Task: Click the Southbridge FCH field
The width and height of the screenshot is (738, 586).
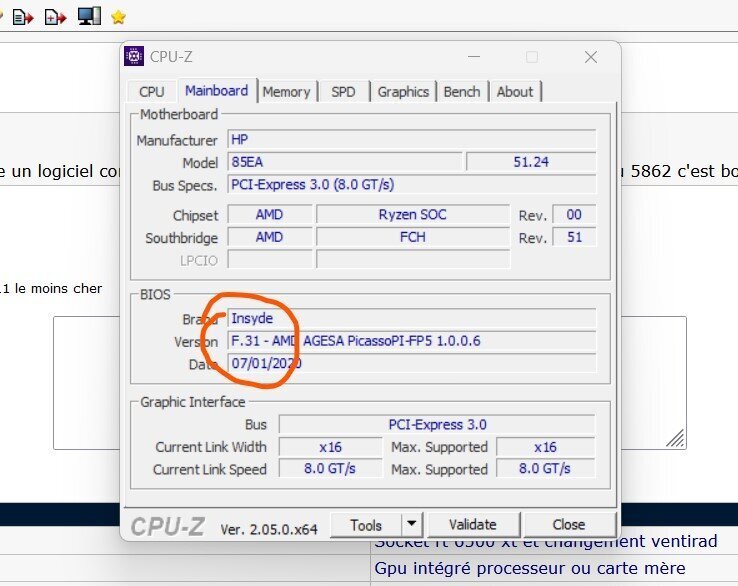Action: (413, 237)
